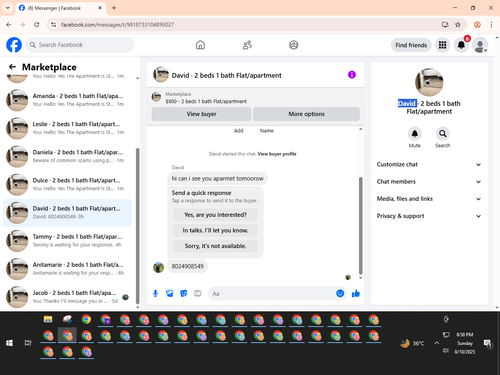500x375 pixels.
Task: Bookmark this page with the star icon
Action: coord(458,24)
